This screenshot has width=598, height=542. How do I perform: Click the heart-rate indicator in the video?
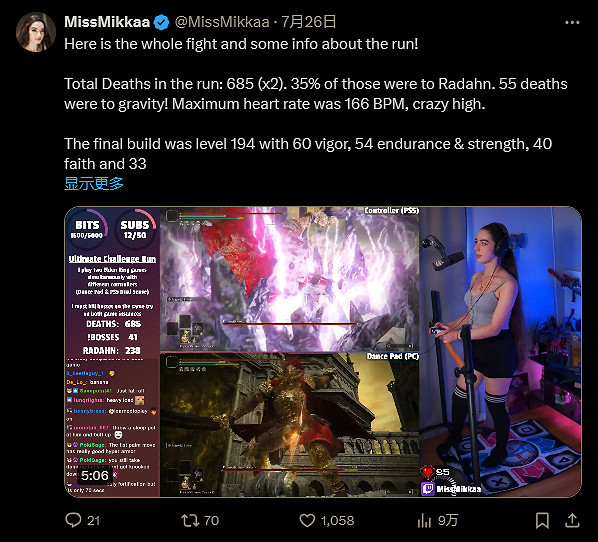point(436,472)
